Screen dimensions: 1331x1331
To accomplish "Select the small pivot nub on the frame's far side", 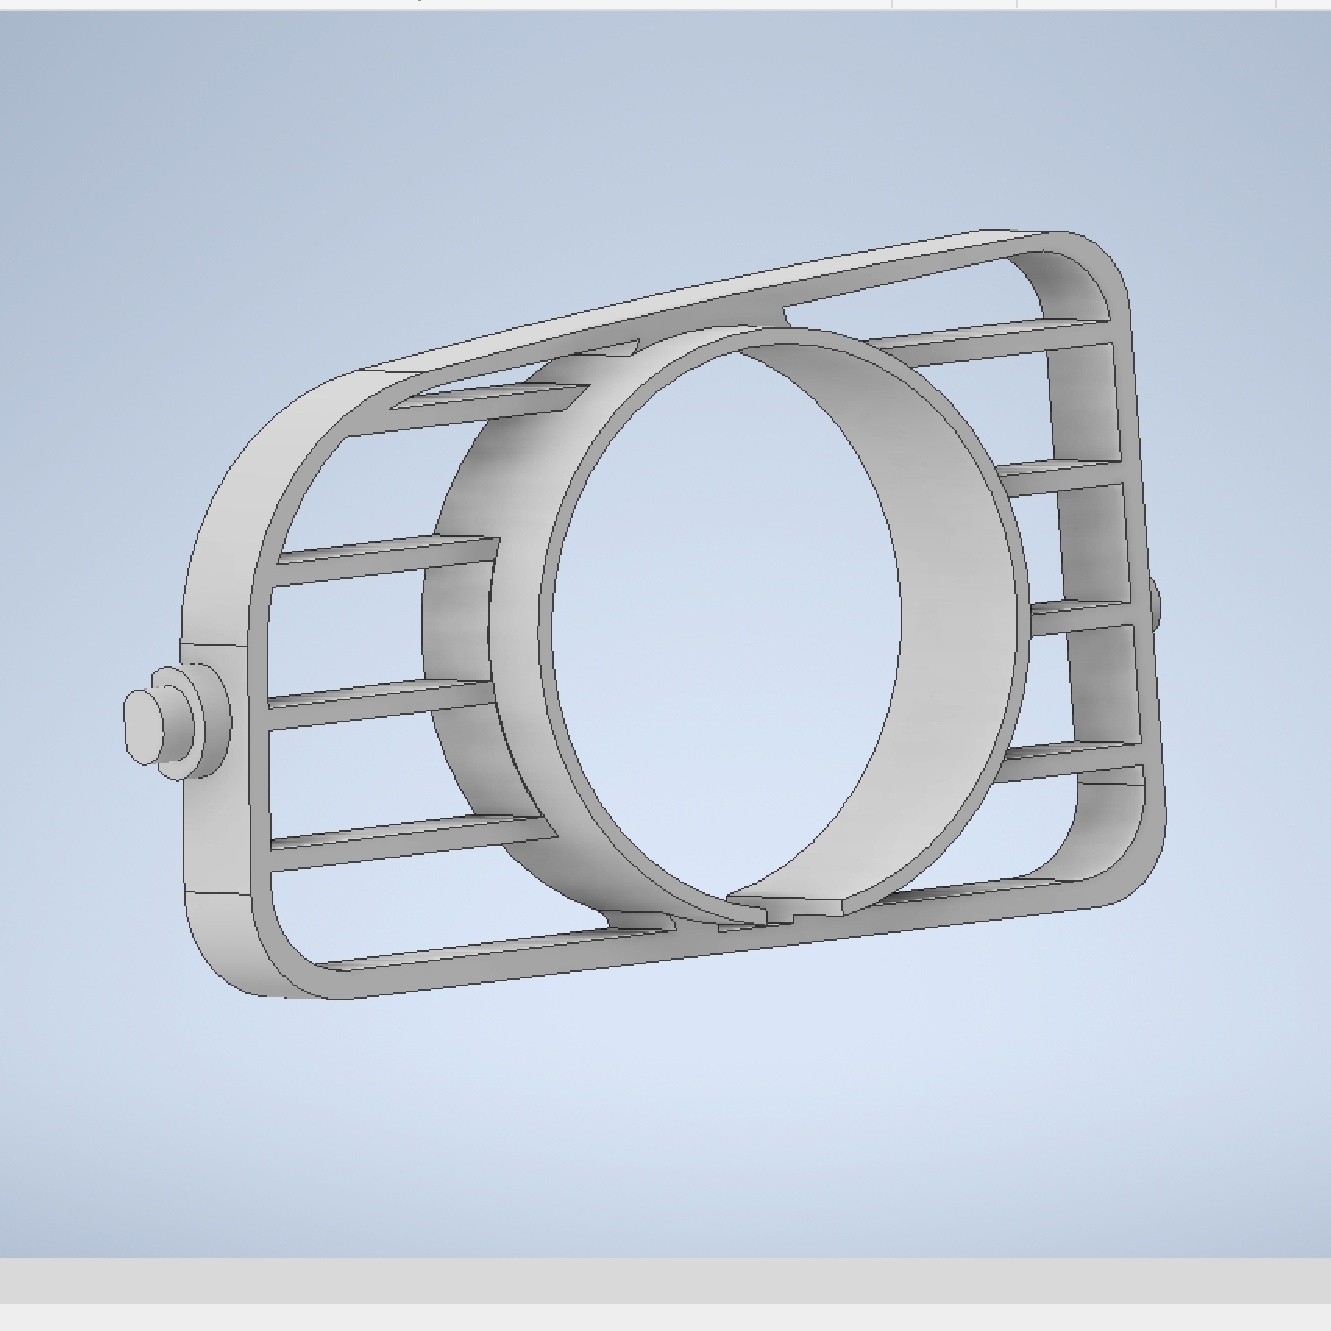I will tap(1155, 607).
